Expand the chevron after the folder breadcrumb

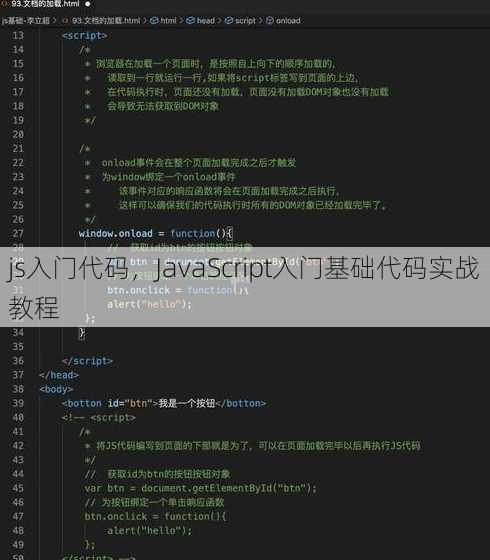(x=55, y=21)
